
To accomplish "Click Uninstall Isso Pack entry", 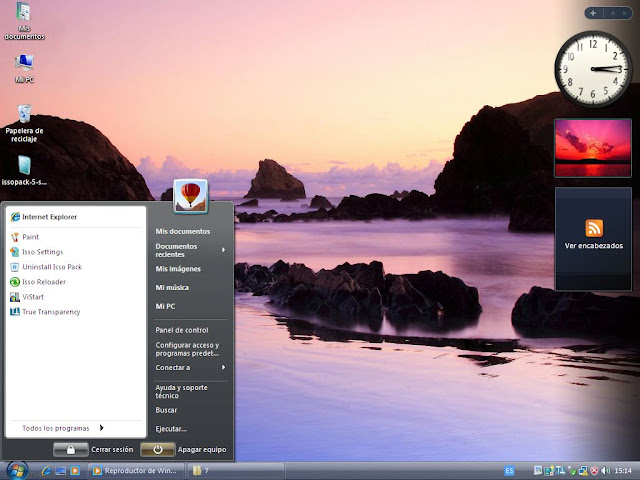I will [x=51, y=267].
